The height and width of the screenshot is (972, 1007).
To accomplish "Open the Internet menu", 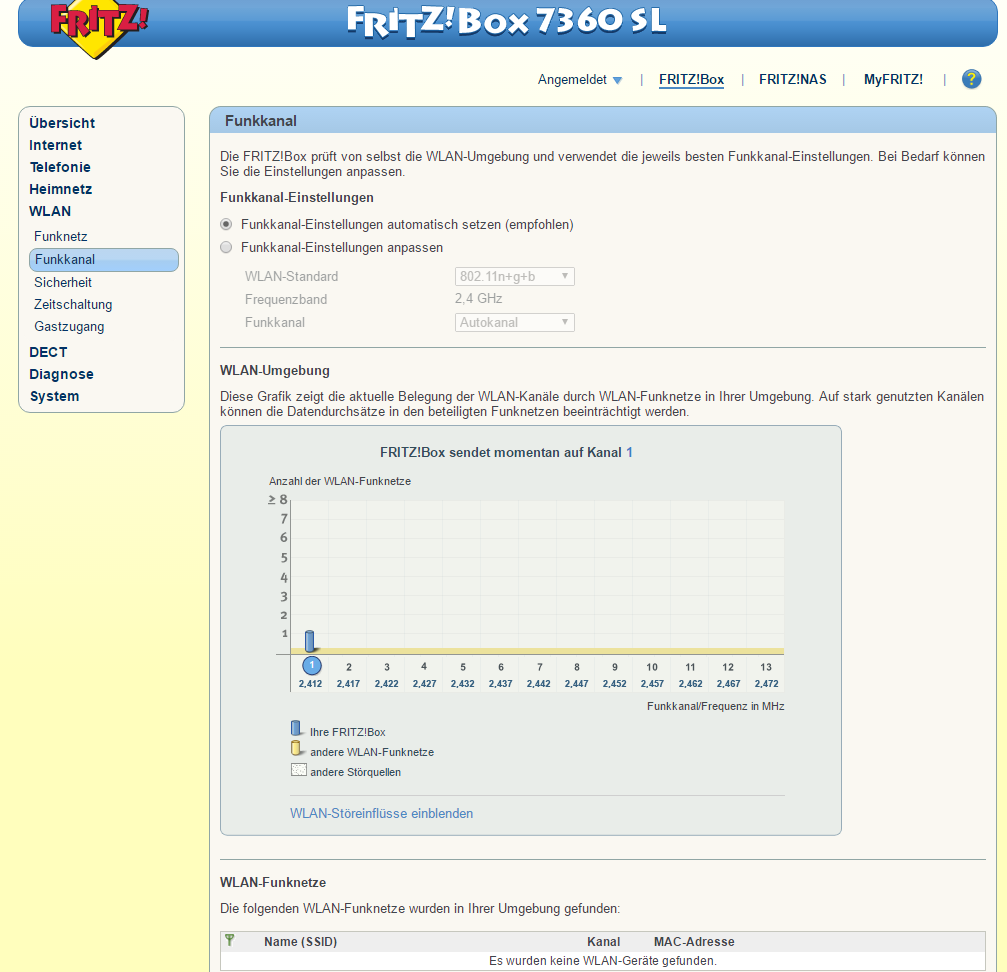I will click(x=55, y=145).
